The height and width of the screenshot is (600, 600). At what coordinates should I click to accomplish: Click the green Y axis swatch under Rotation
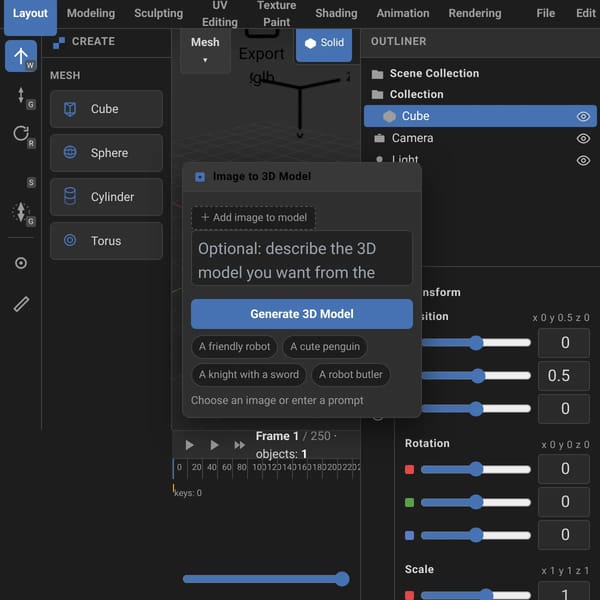409,502
